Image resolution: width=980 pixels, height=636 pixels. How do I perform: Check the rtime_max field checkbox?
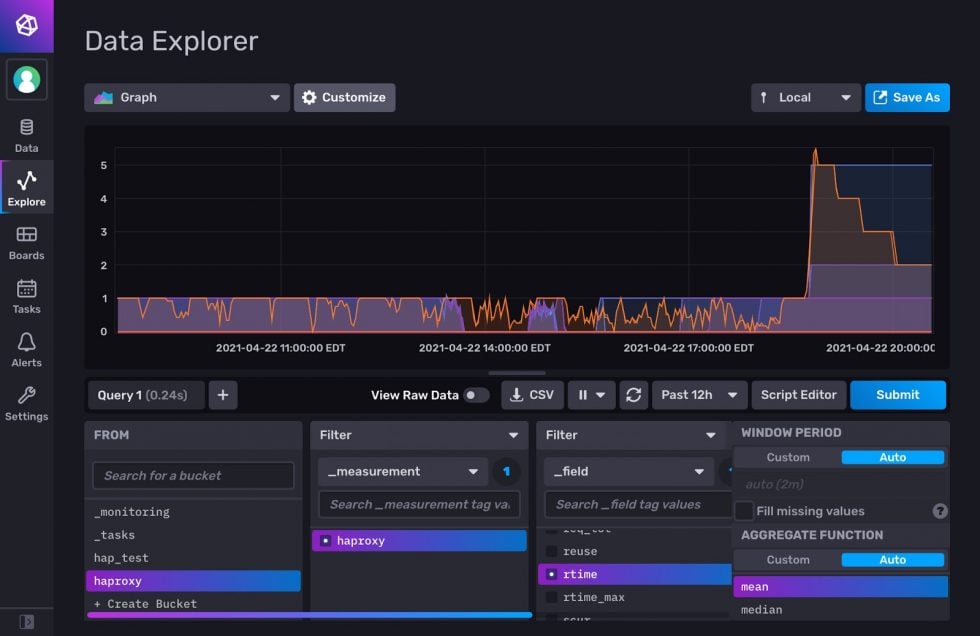point(553,597)
